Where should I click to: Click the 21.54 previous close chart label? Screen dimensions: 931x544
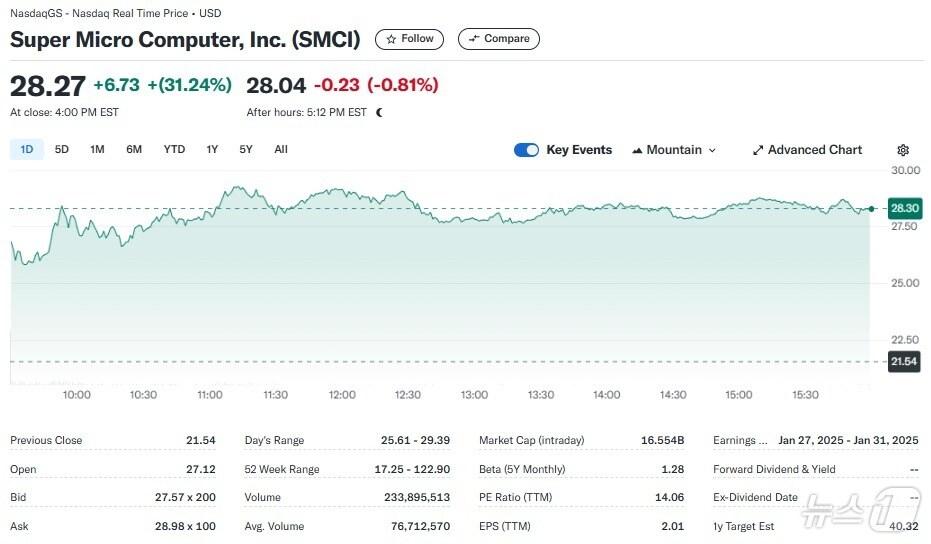point(904,361)
